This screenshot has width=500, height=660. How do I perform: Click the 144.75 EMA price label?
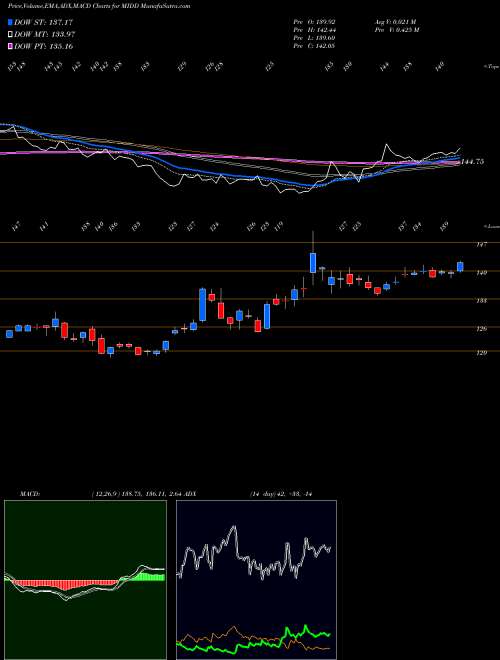(x=472, y=162)
